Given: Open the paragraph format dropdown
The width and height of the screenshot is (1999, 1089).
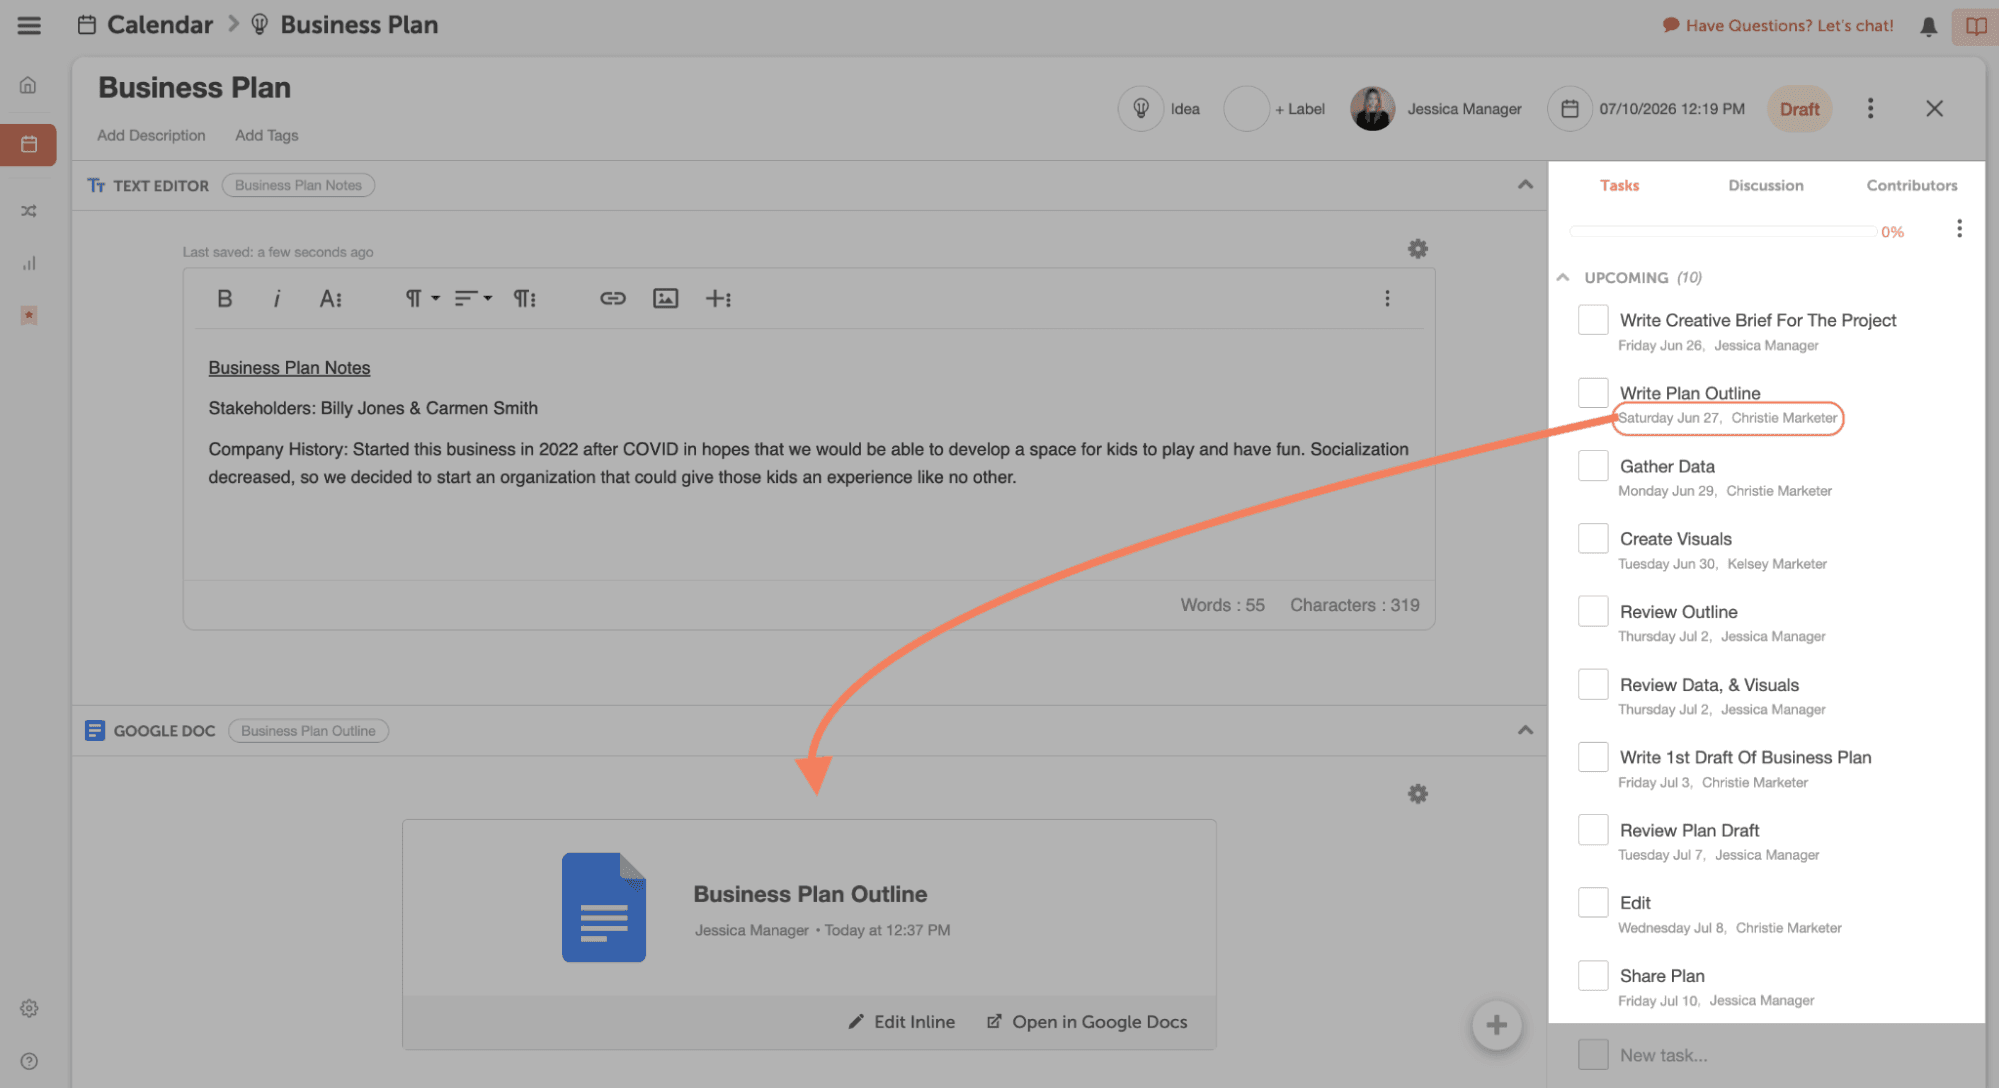Looking at the screenshot, I should point(421,298).
